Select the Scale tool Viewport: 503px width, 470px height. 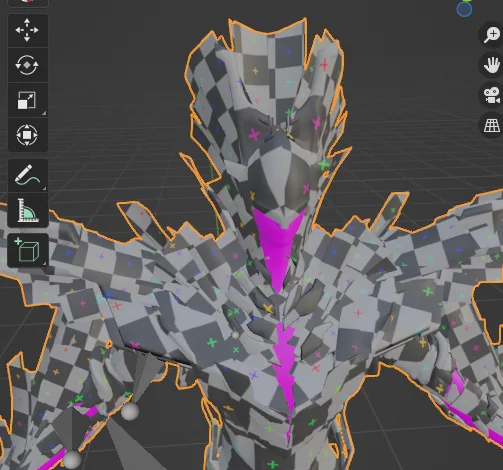click(27, 100)
